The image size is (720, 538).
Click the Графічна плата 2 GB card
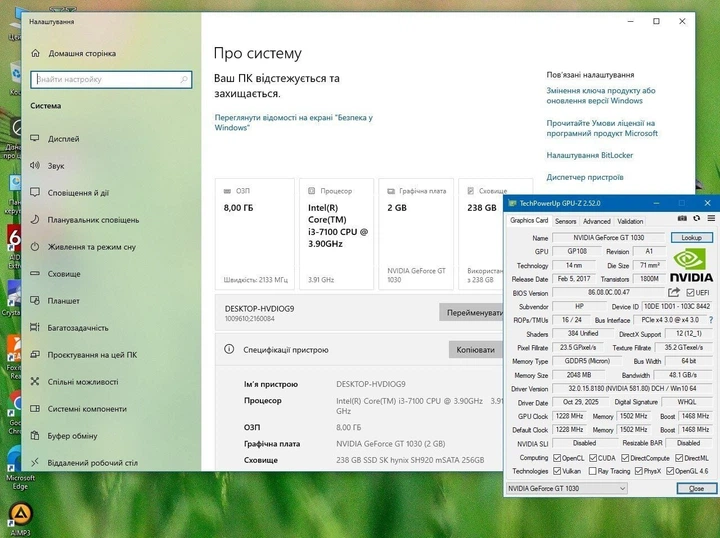coord(416,234)
